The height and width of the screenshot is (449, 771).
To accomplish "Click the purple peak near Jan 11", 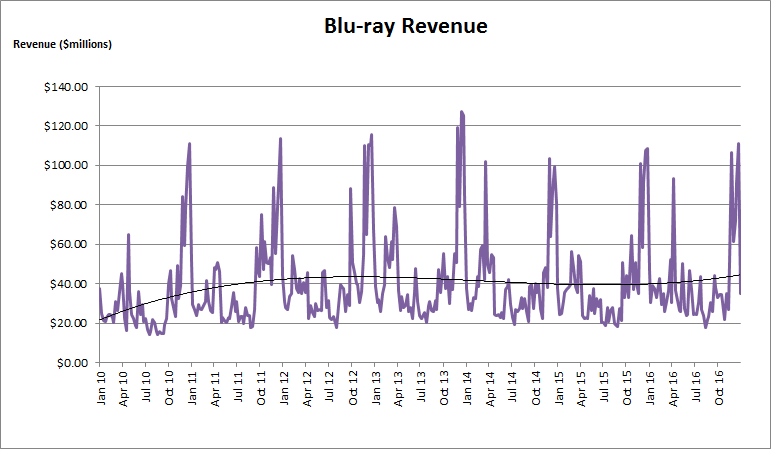I will [x=189, y=144].
